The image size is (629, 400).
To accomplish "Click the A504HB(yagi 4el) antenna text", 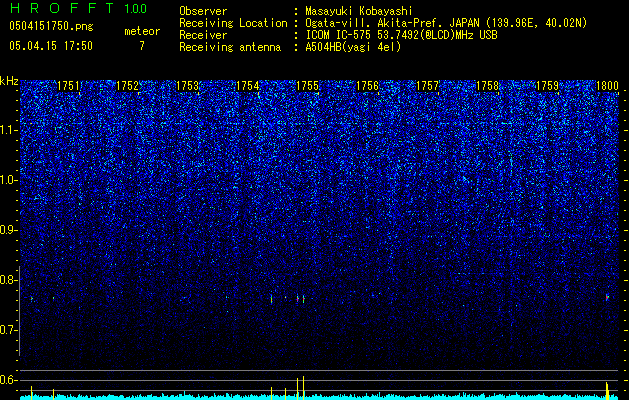I will coord(353,47).
